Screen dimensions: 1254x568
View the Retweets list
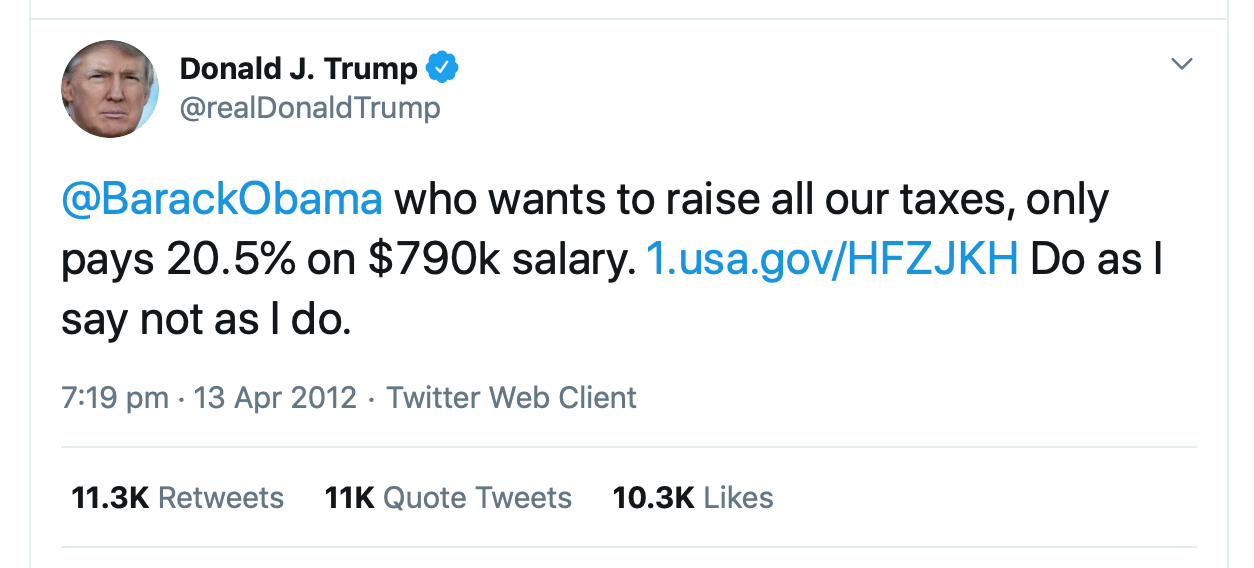click(x=221, y=498)
